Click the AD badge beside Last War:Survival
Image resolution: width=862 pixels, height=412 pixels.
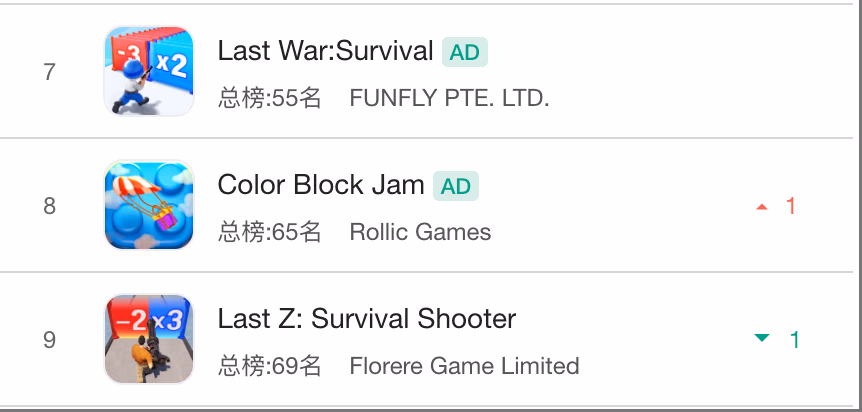pyautogui.click(x=465, y=52)
